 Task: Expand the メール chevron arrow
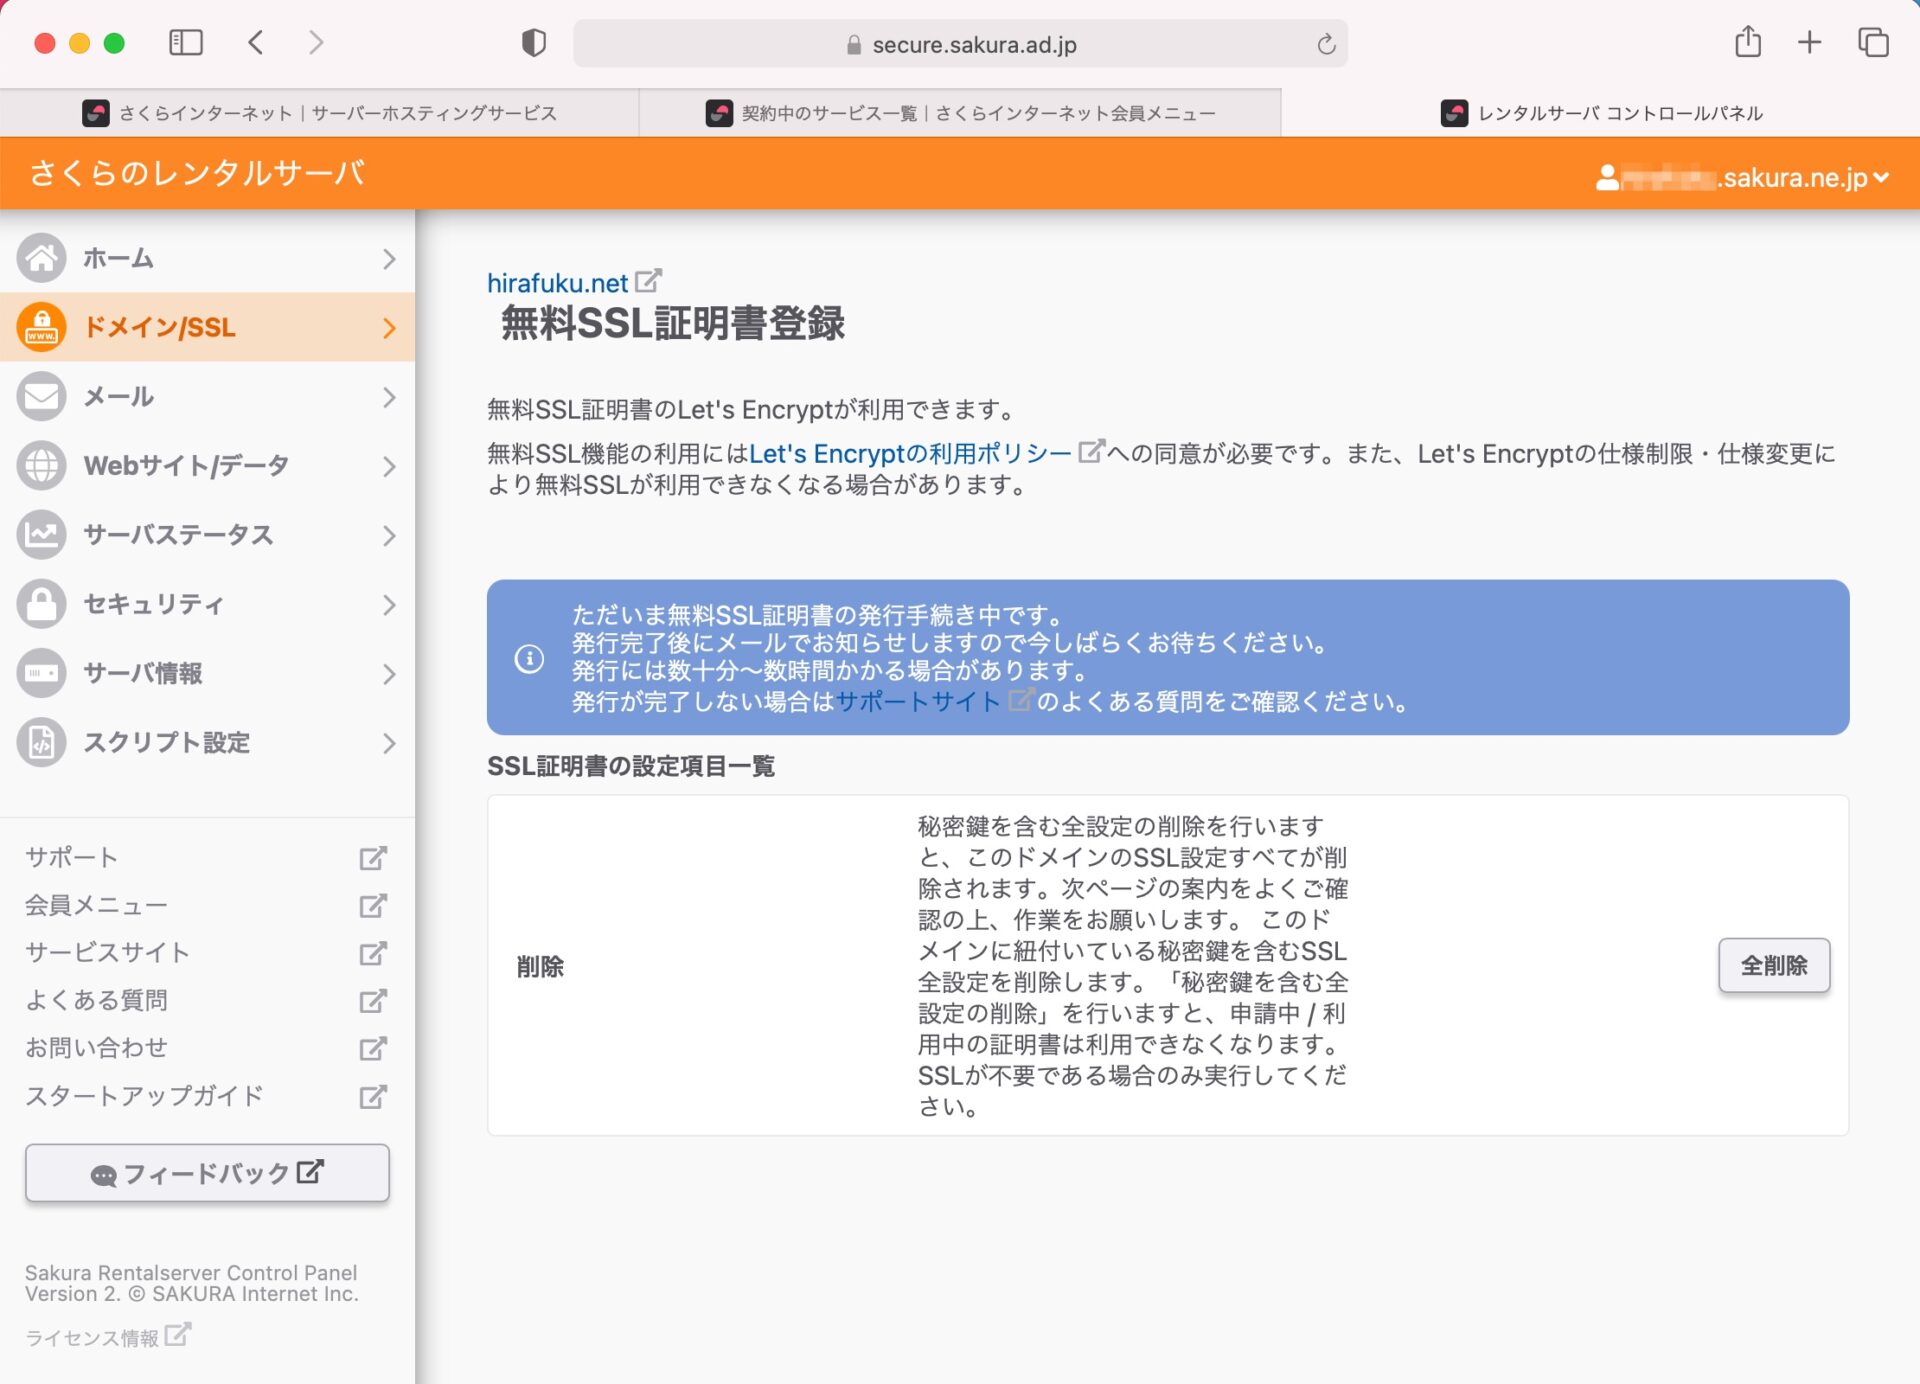(x=389, y=397)
